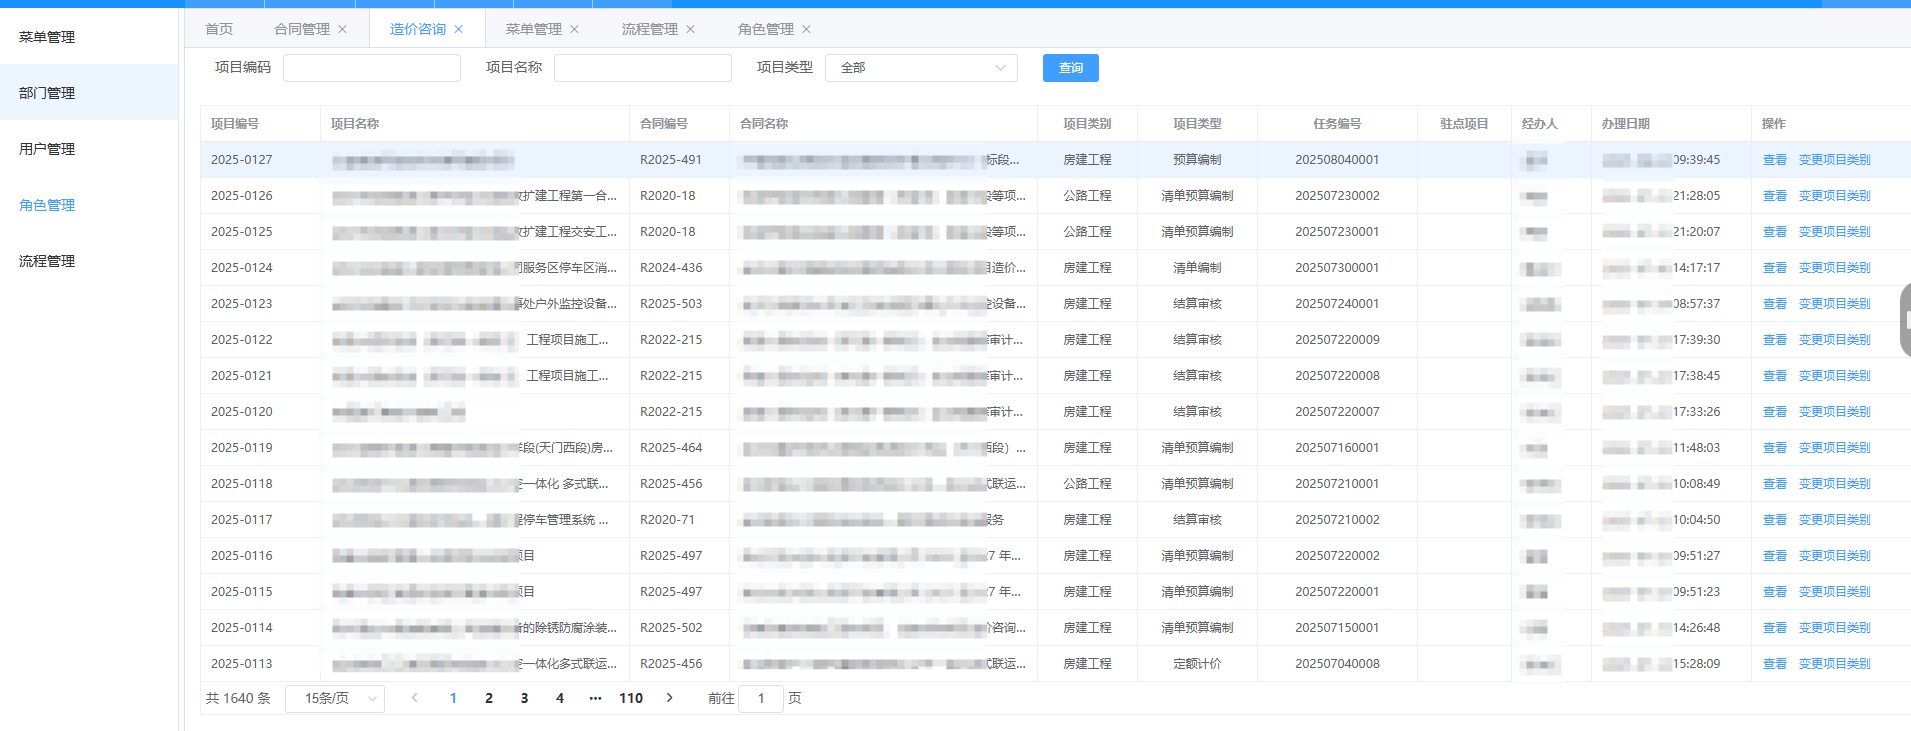Jump to last page 110
Image resolution: width=1911 pixels, height=731 pixels.
click(x=631, y=698)
